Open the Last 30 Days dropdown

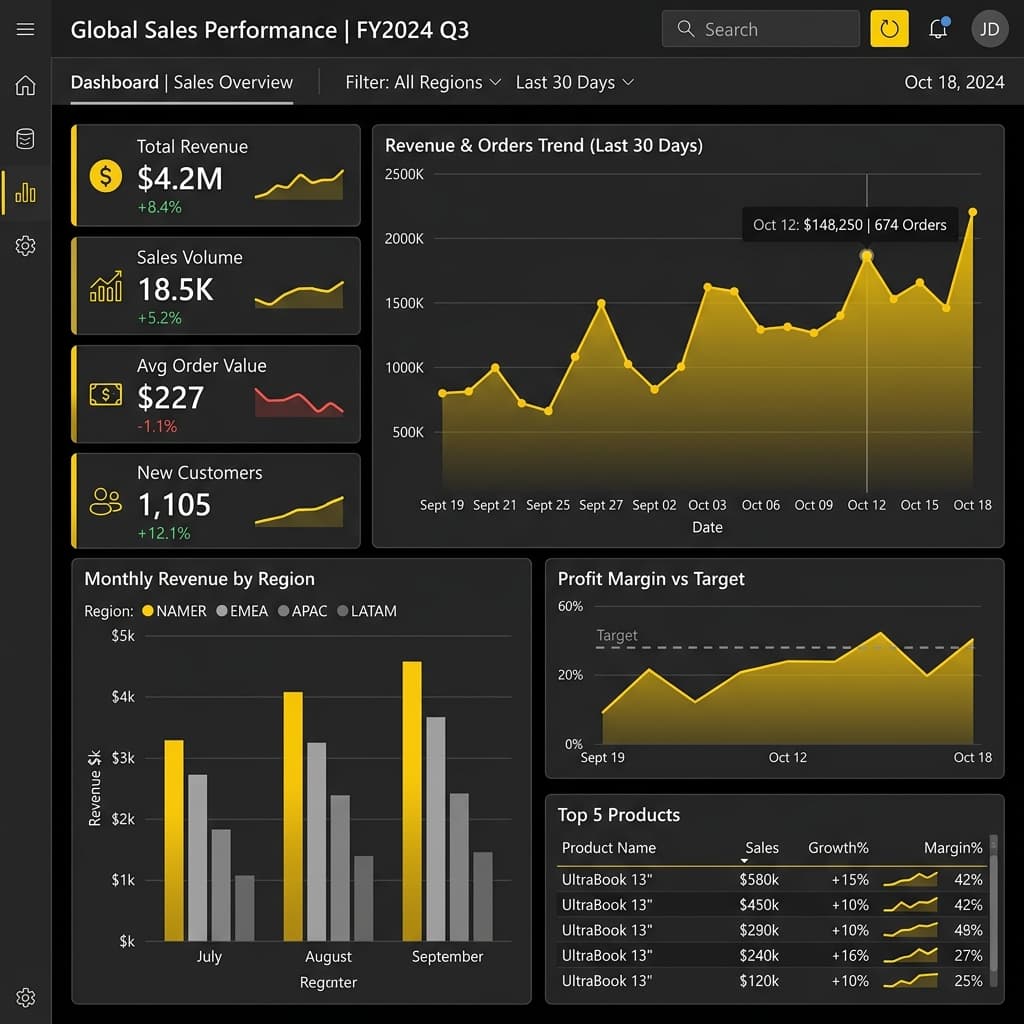575,82
